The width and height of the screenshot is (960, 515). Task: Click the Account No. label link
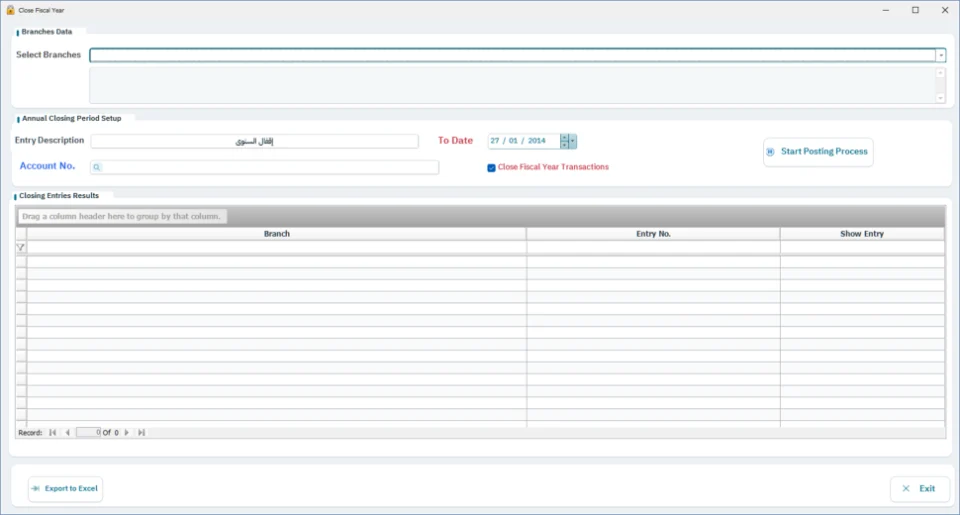coord(47,166)
